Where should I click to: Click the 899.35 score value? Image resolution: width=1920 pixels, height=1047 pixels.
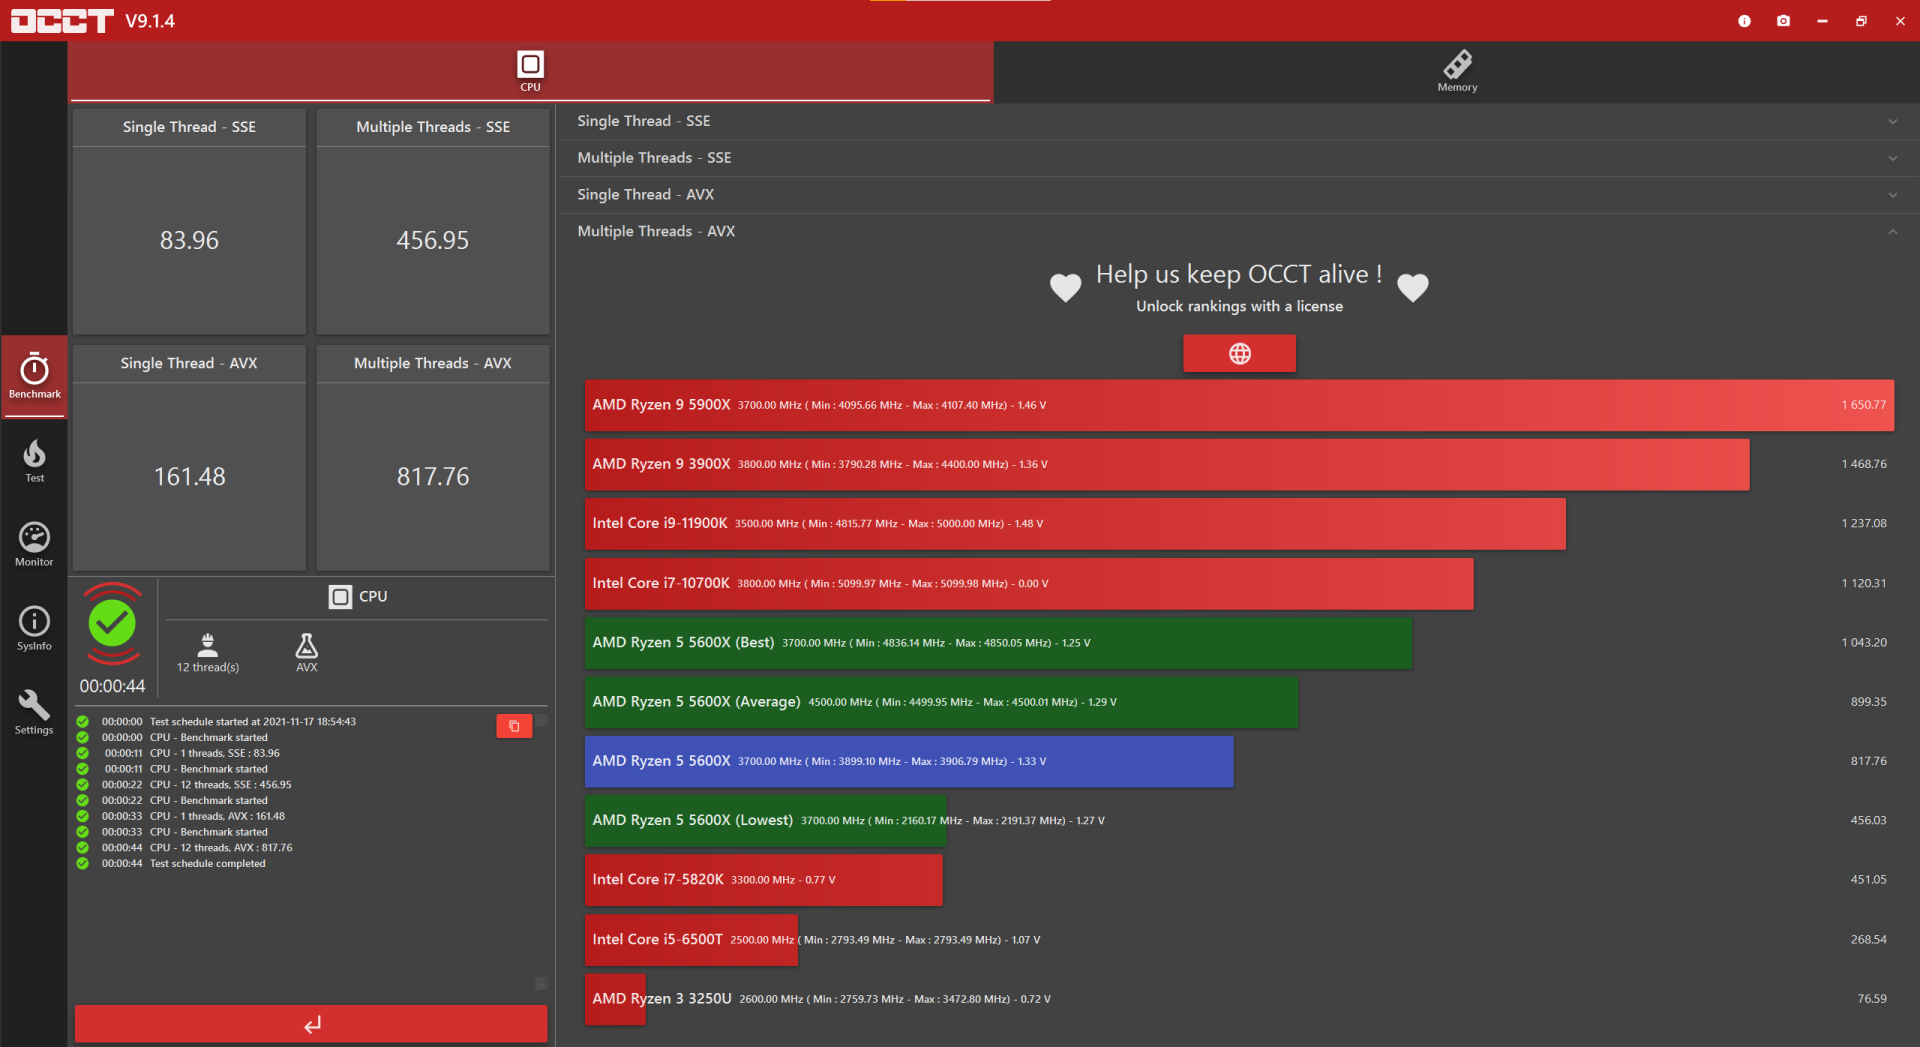point(1868,702)
